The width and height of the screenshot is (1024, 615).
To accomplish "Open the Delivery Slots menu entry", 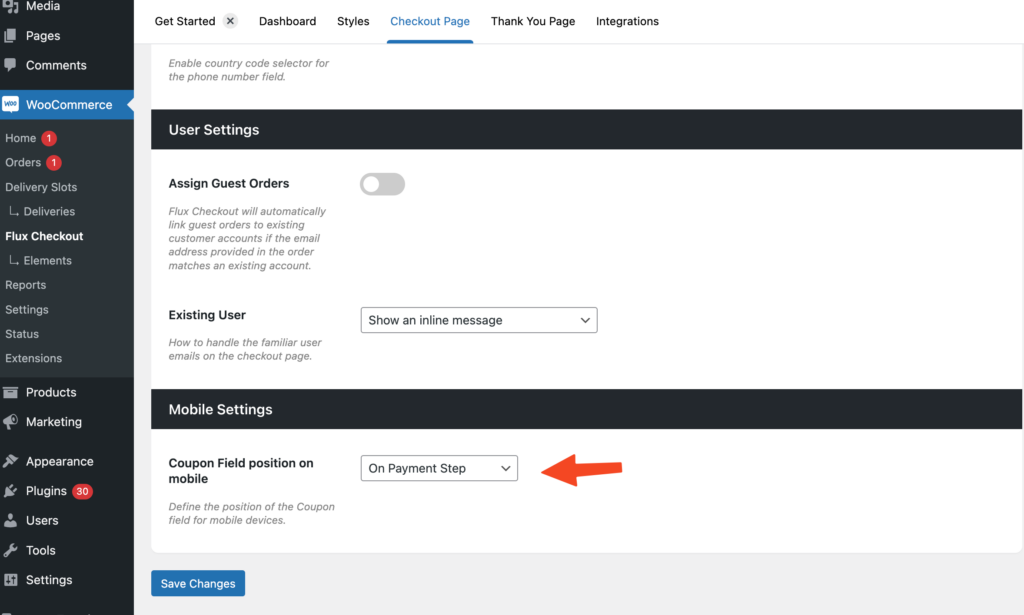I will pos(42,187).
